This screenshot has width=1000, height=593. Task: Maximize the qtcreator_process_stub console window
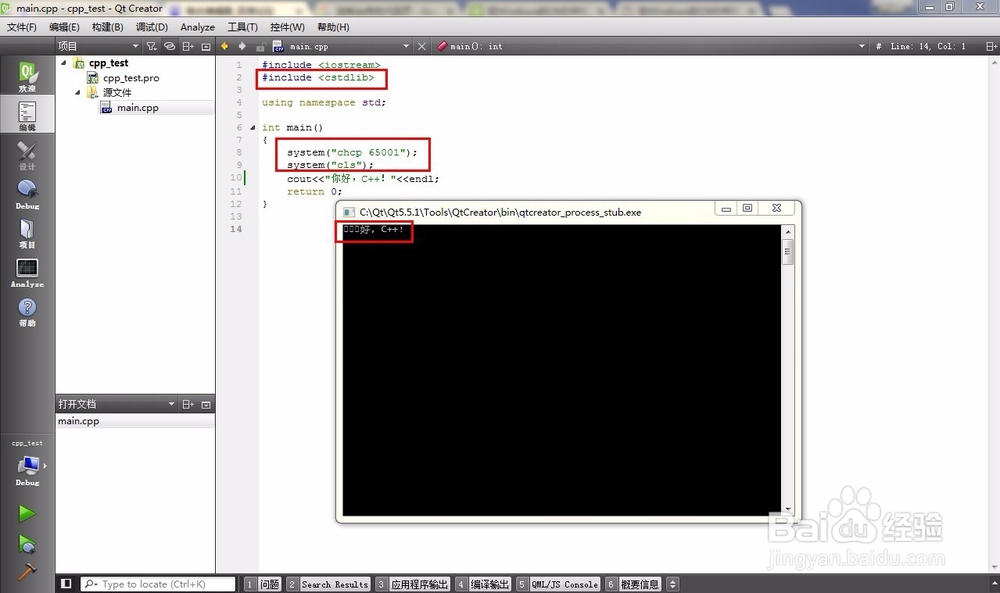(747, 209)
